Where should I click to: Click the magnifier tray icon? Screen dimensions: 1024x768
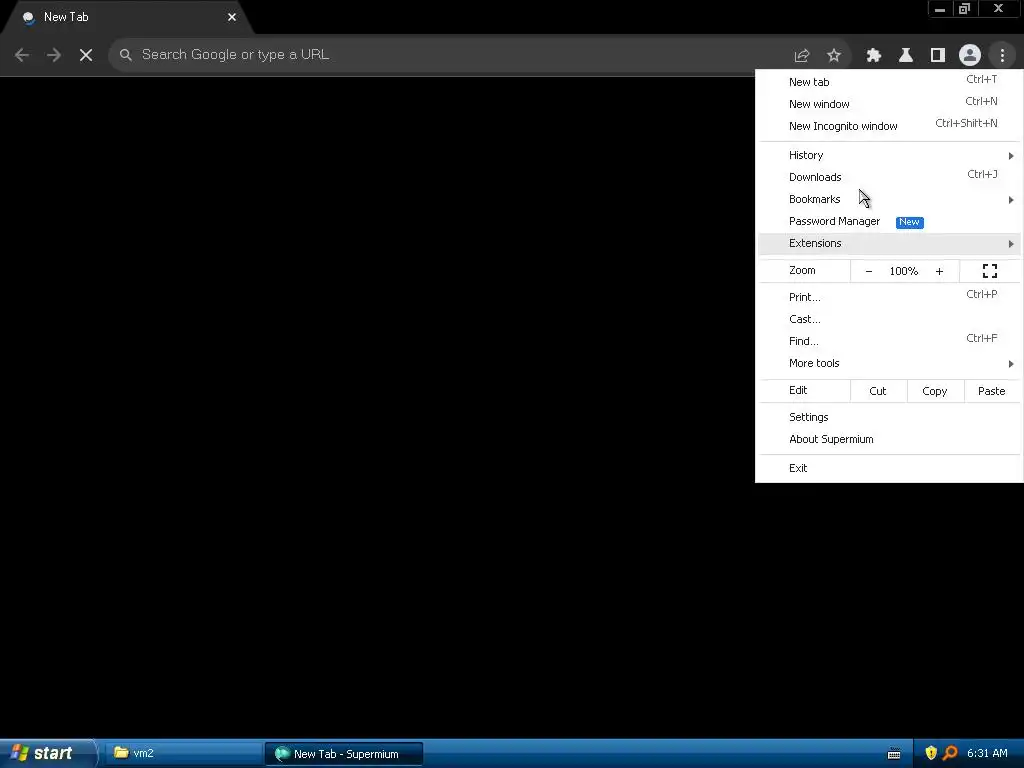coord(950,754)
